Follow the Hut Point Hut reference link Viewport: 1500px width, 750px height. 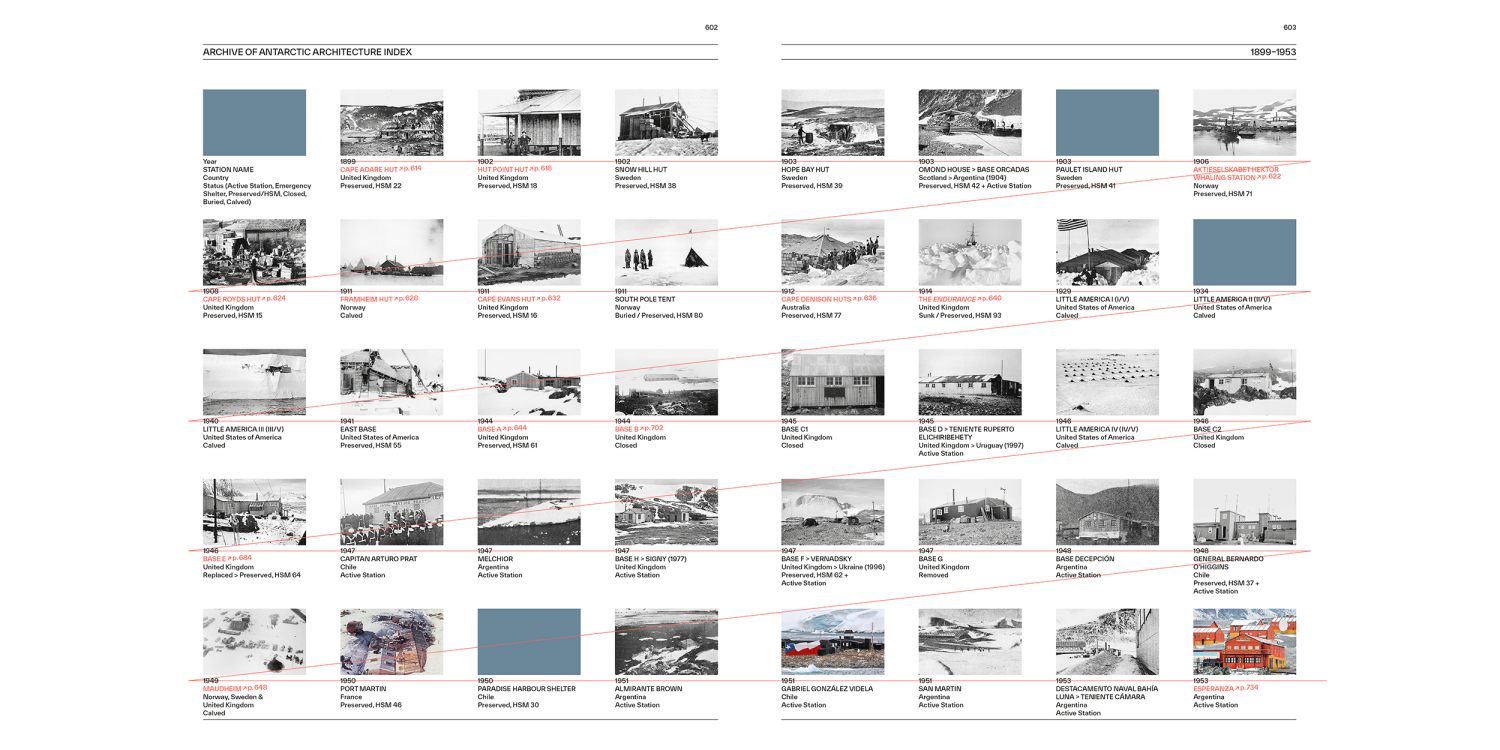click(x=514, y=170)
